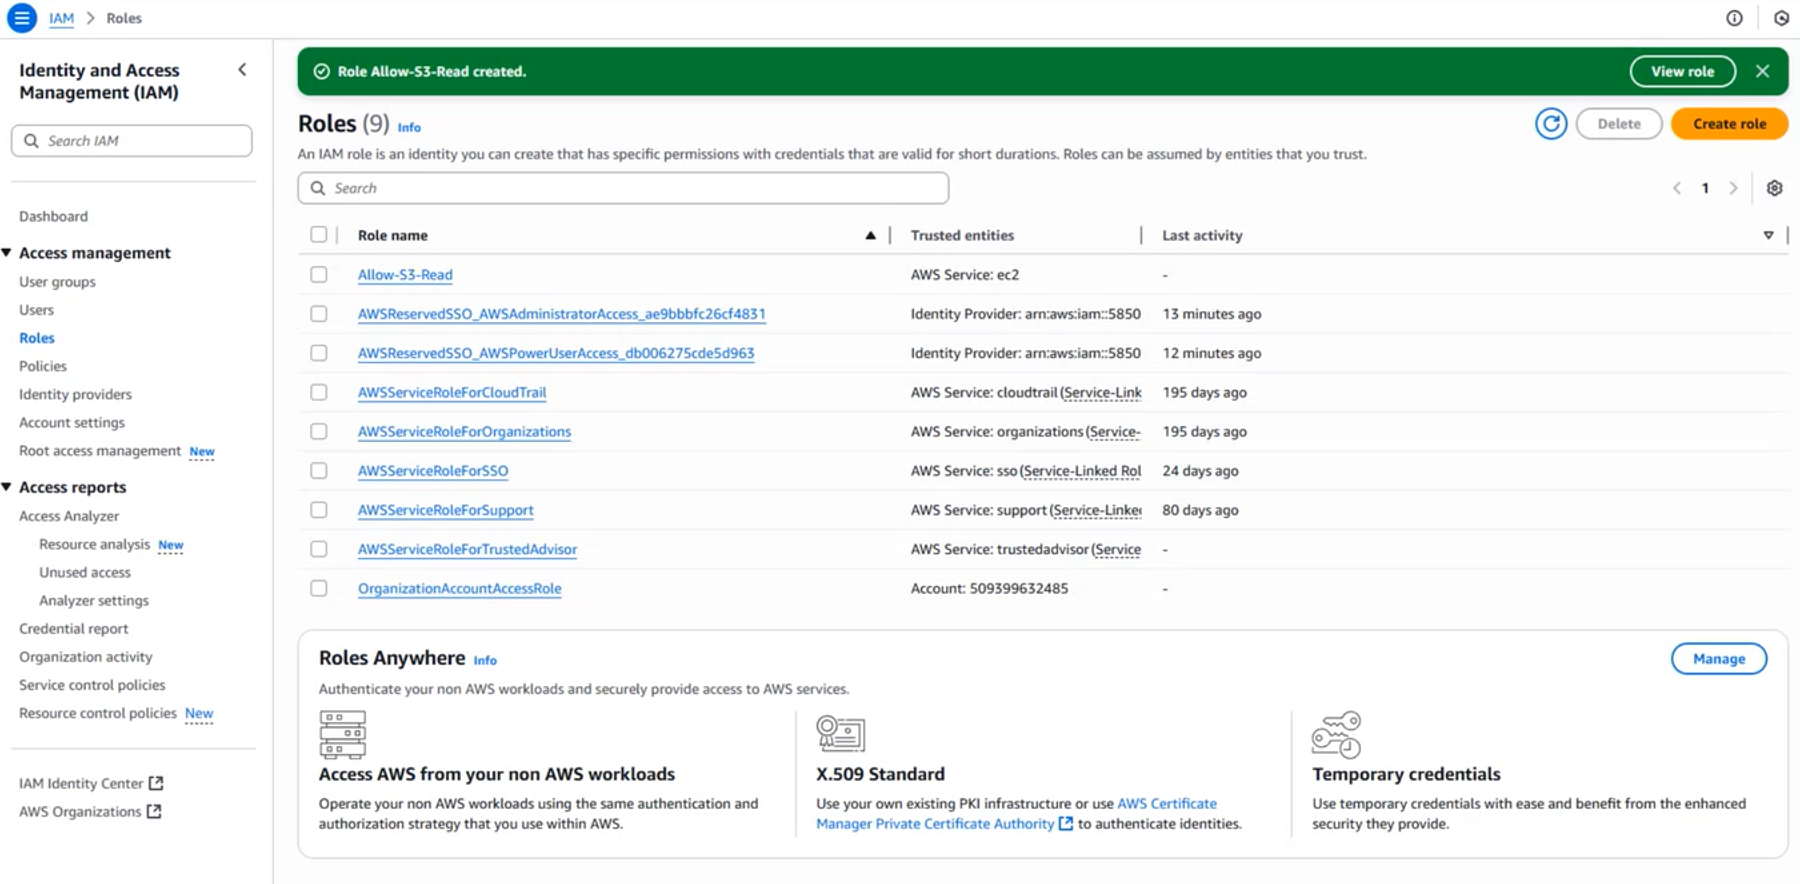Open Resource analysis in sidebar
Screen dimensions: 1800x884
(94, 544)
